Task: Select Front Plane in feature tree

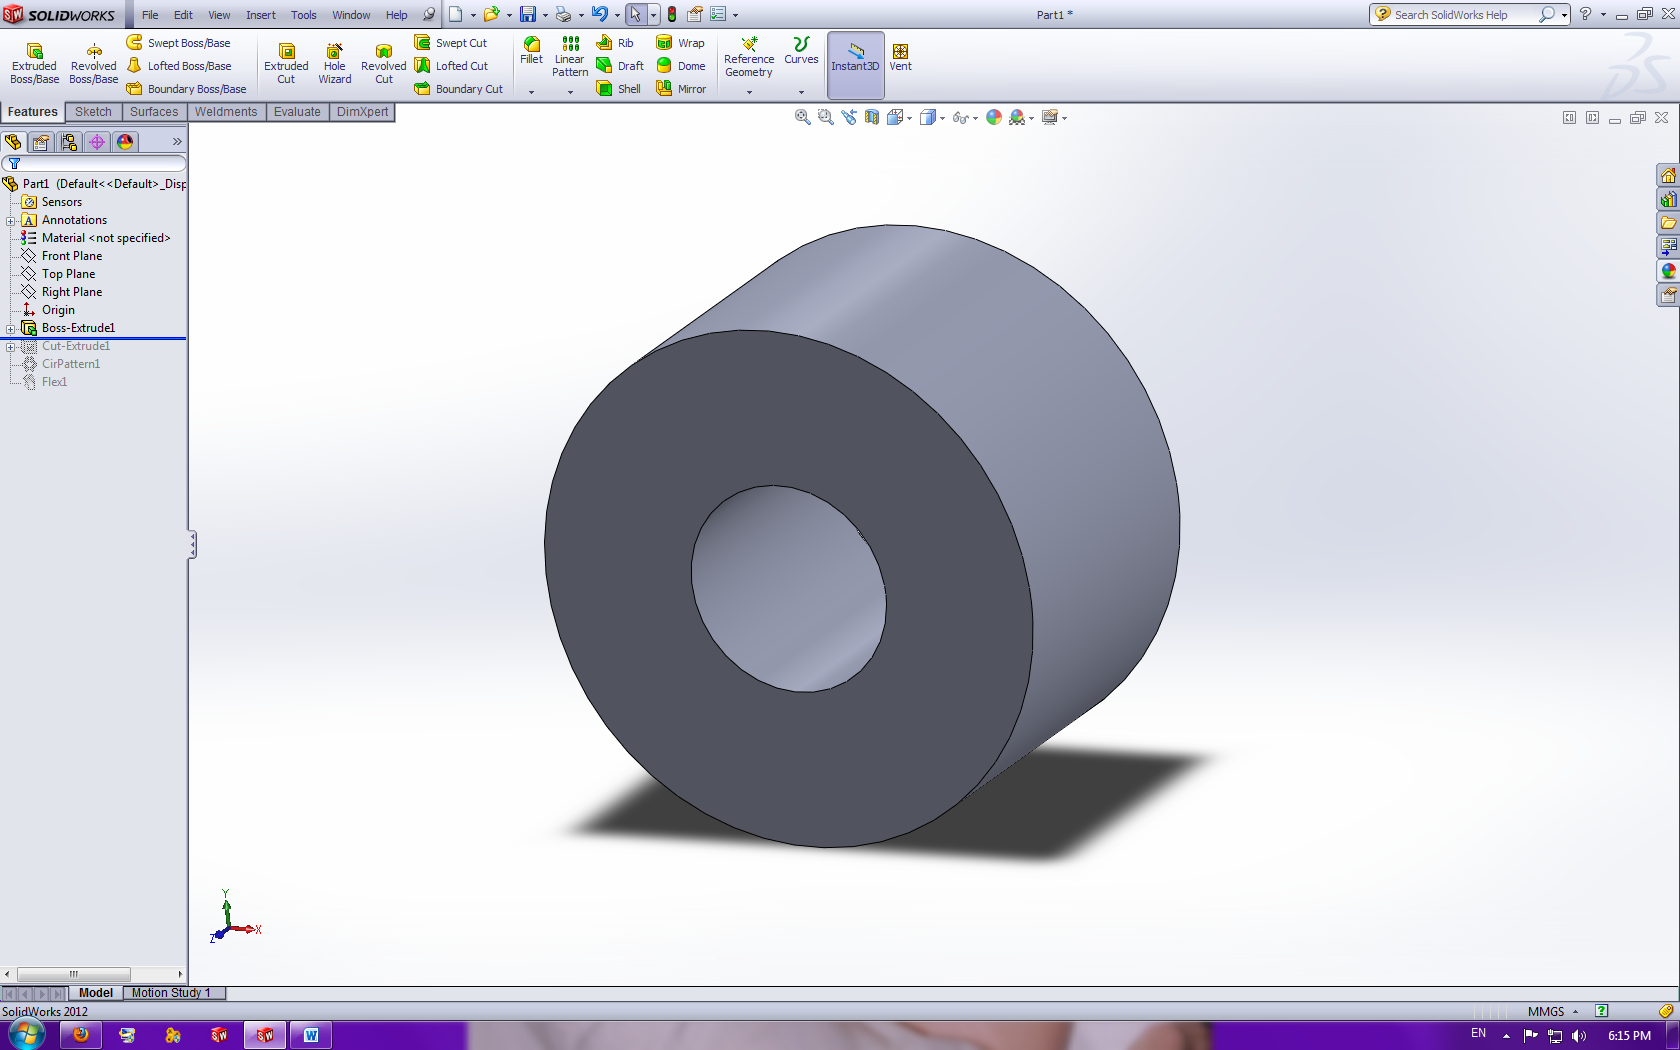Action: coord(72,256)
